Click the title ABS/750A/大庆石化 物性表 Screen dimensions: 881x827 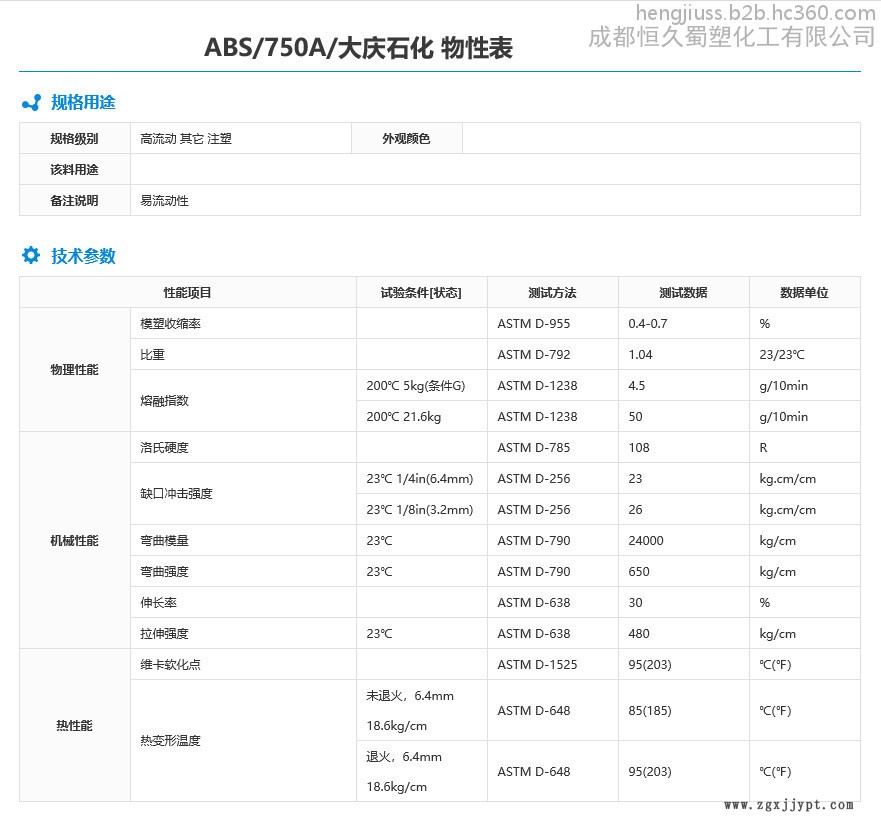[x=358, y=48]
